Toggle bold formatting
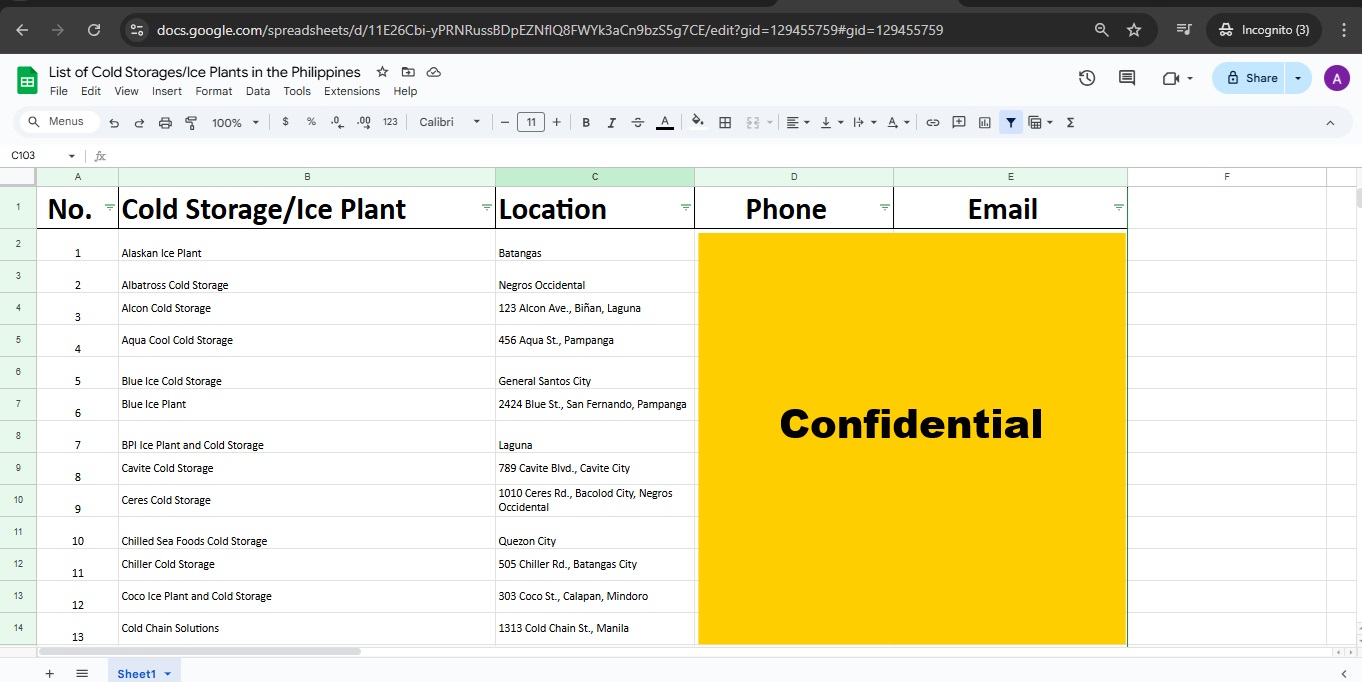The height and width of the screenshot is (682, 1362). pyautogui.click(x=586, y=123)
